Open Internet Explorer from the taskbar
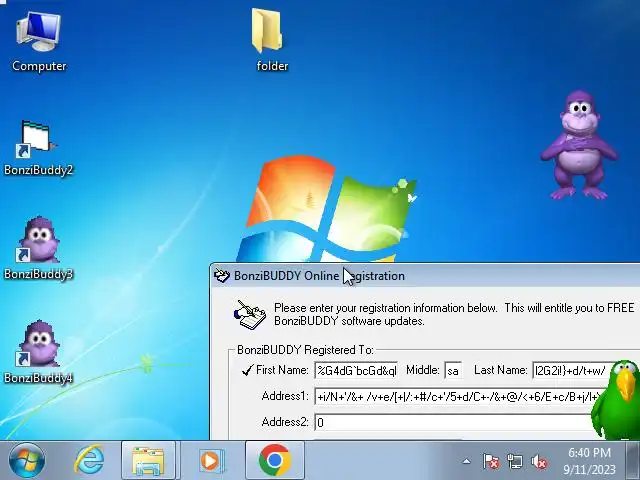This screenshot has height=480, width=640. (89, 460)
